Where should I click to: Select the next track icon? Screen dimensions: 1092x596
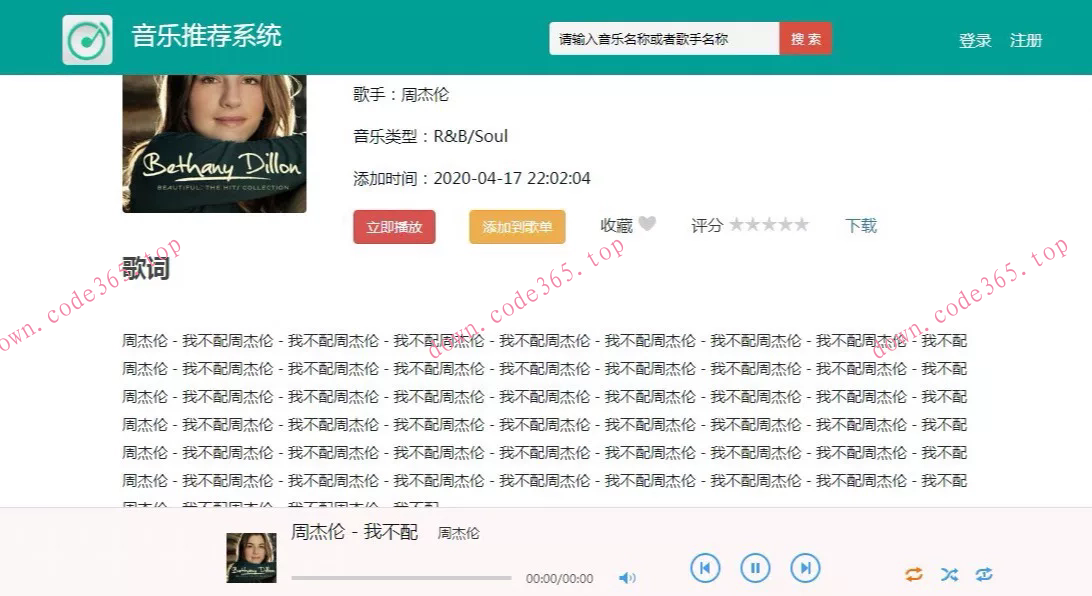tap(805, 567)
